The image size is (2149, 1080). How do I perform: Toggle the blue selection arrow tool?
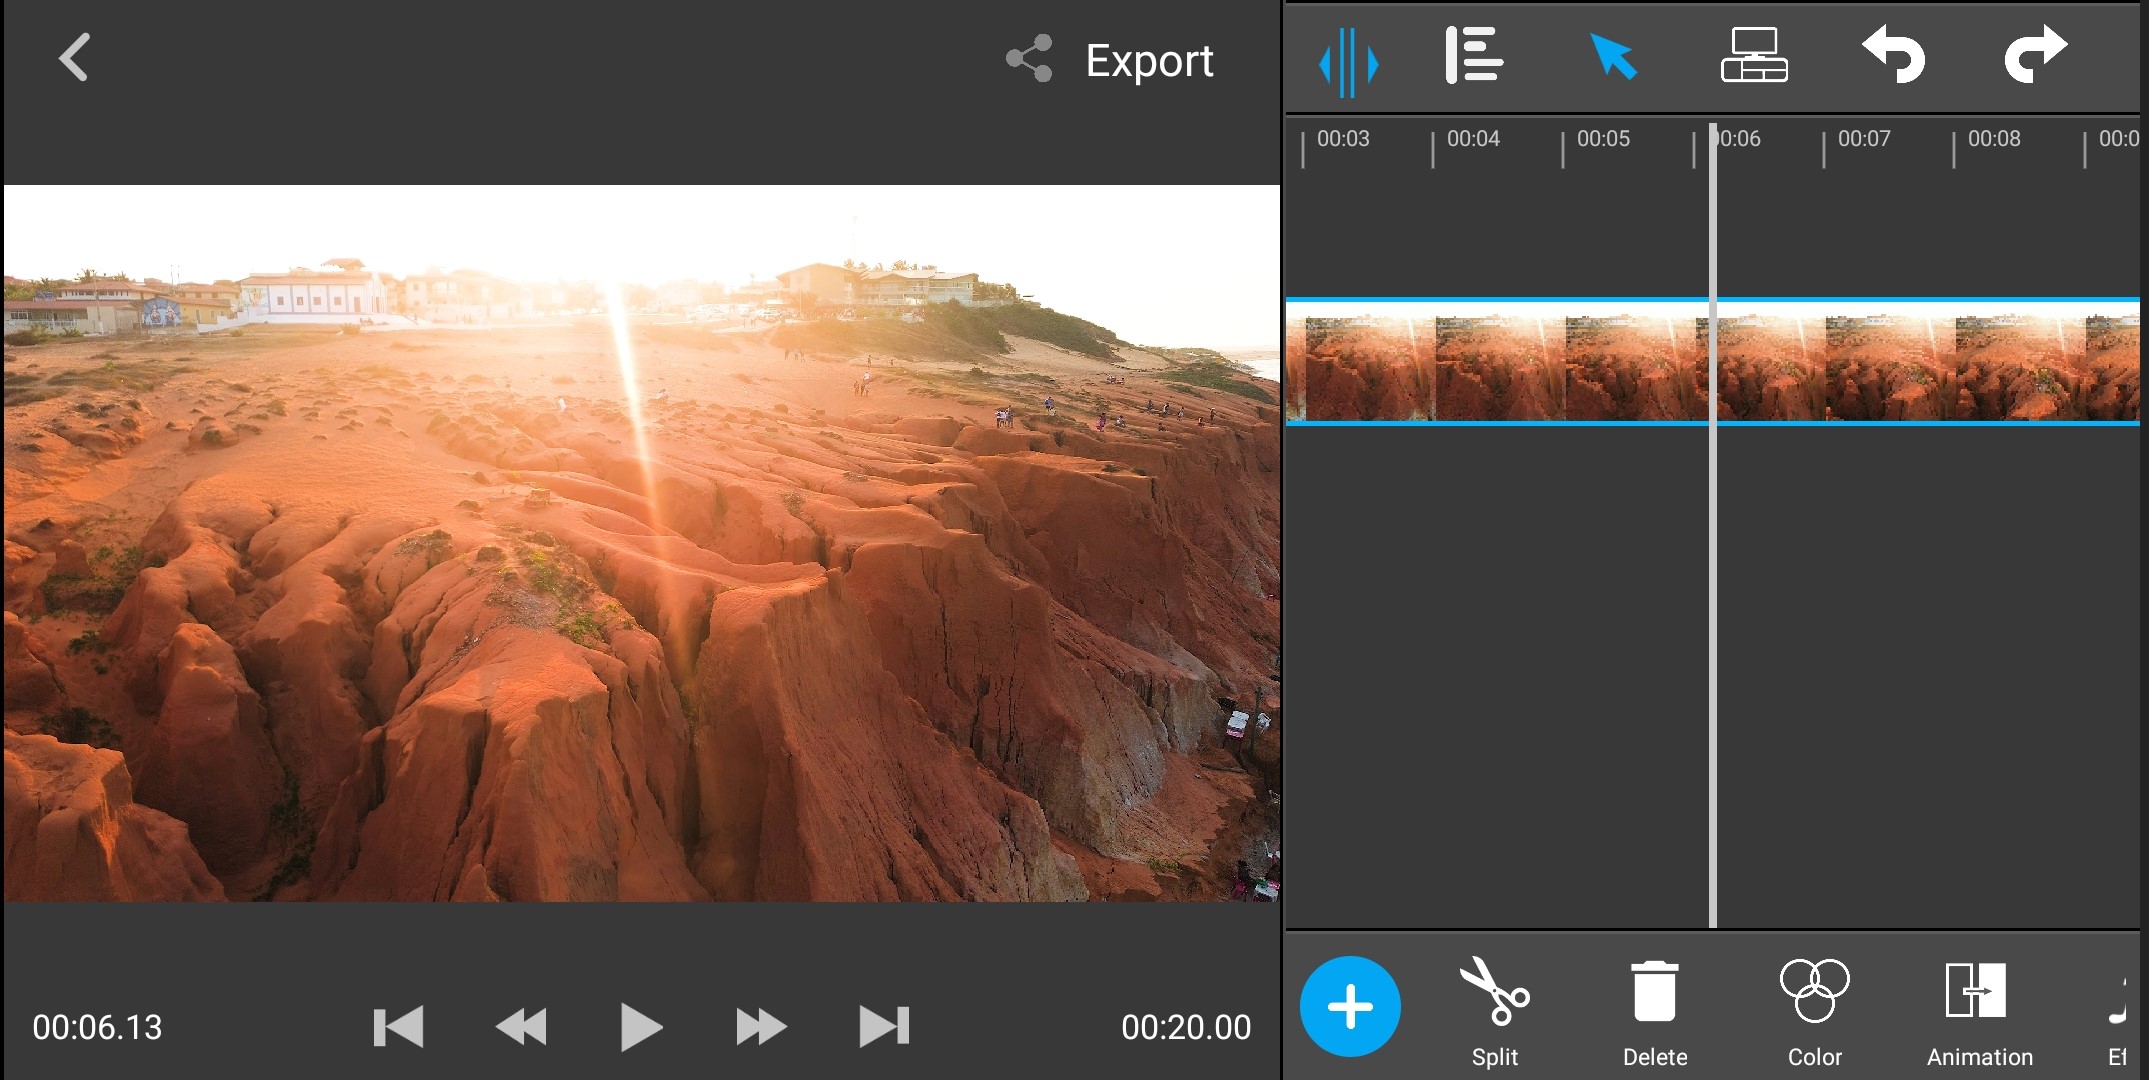1613,56
